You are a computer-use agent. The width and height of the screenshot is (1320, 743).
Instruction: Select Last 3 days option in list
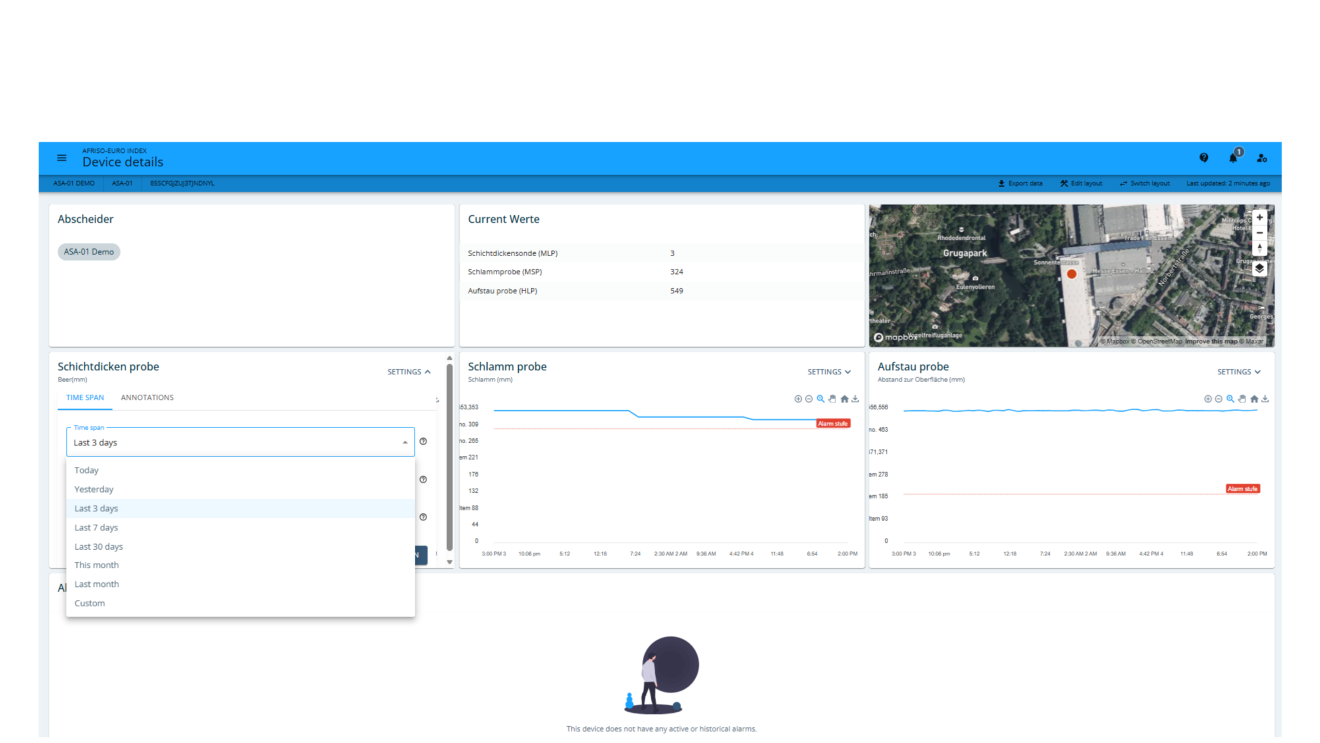click(x=240, y=508)
